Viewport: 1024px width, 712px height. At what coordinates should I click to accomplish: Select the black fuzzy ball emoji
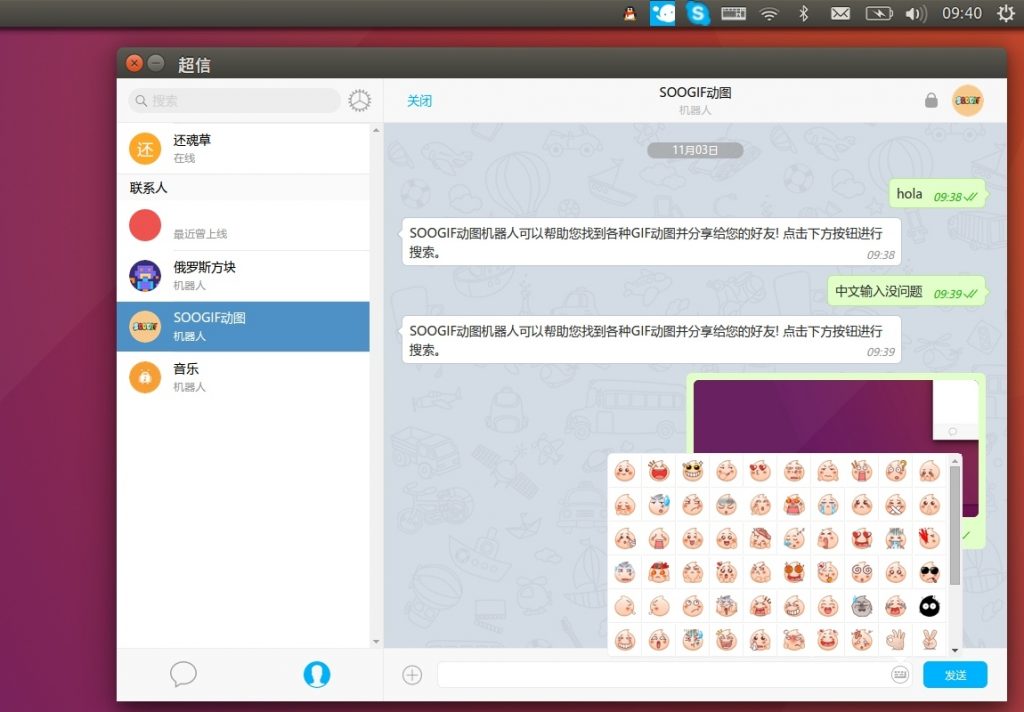coord(929,606)
